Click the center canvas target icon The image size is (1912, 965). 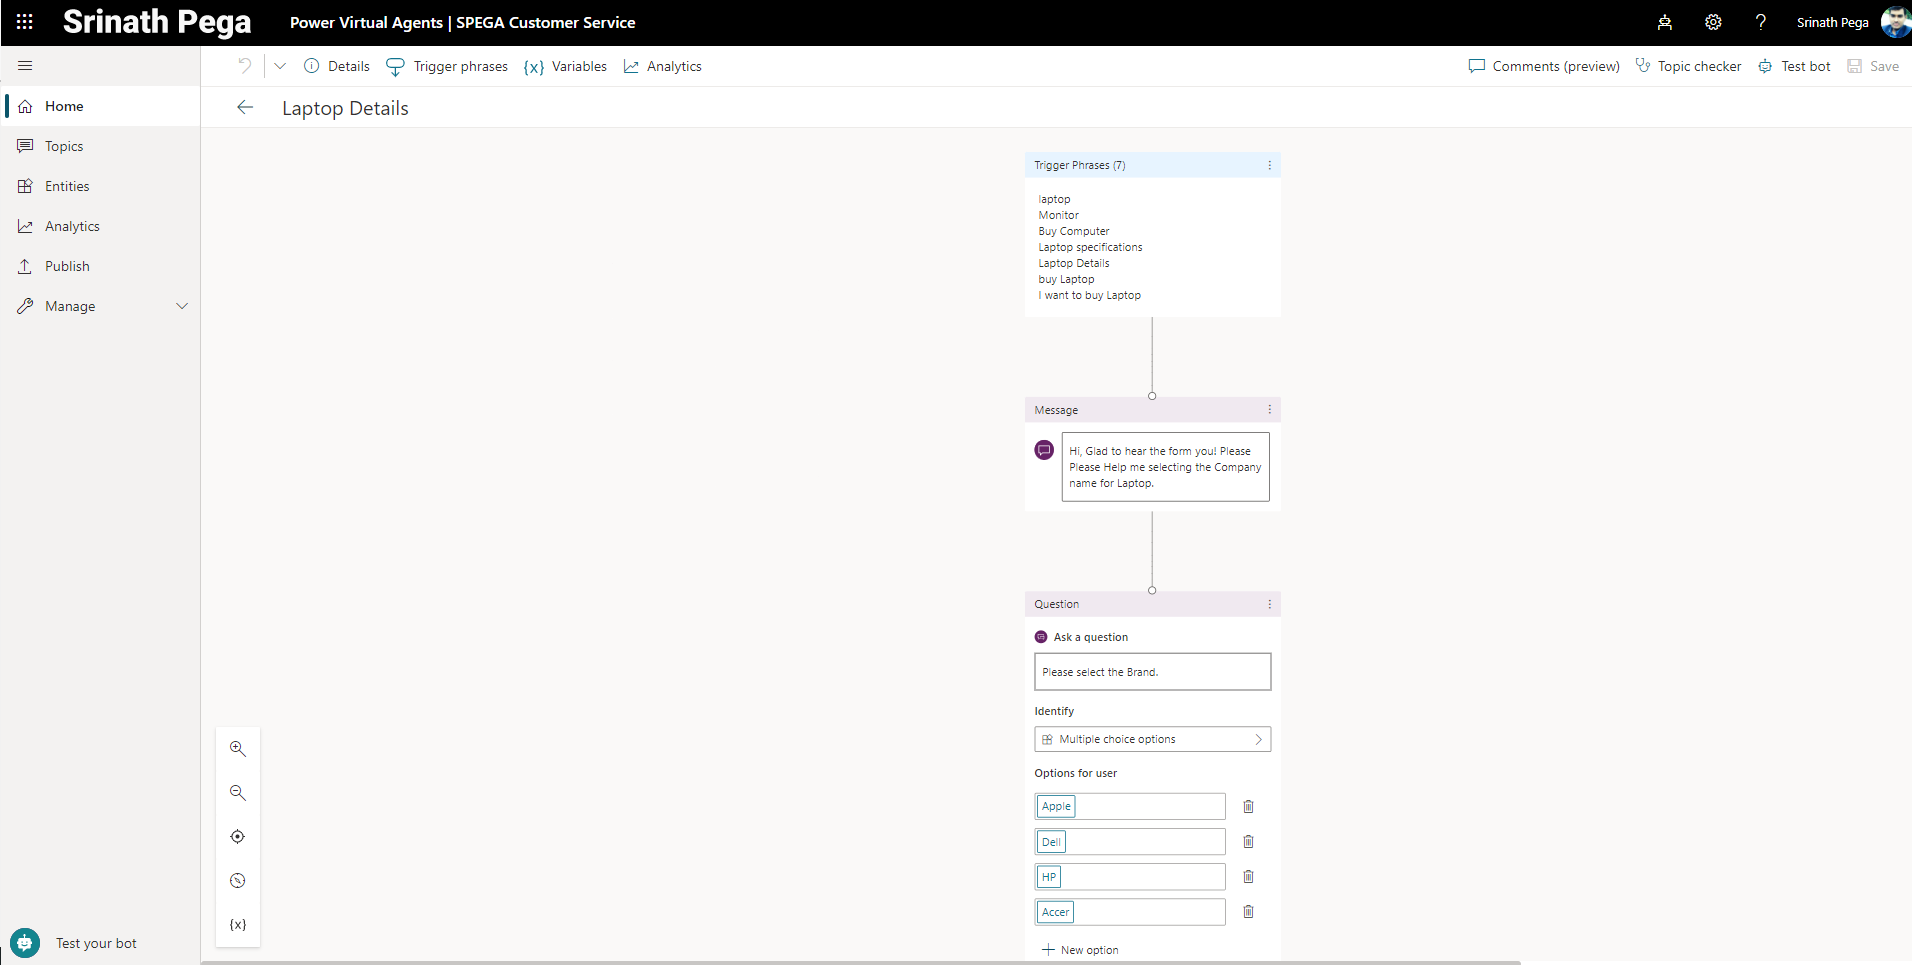click(x=238, y=837)
